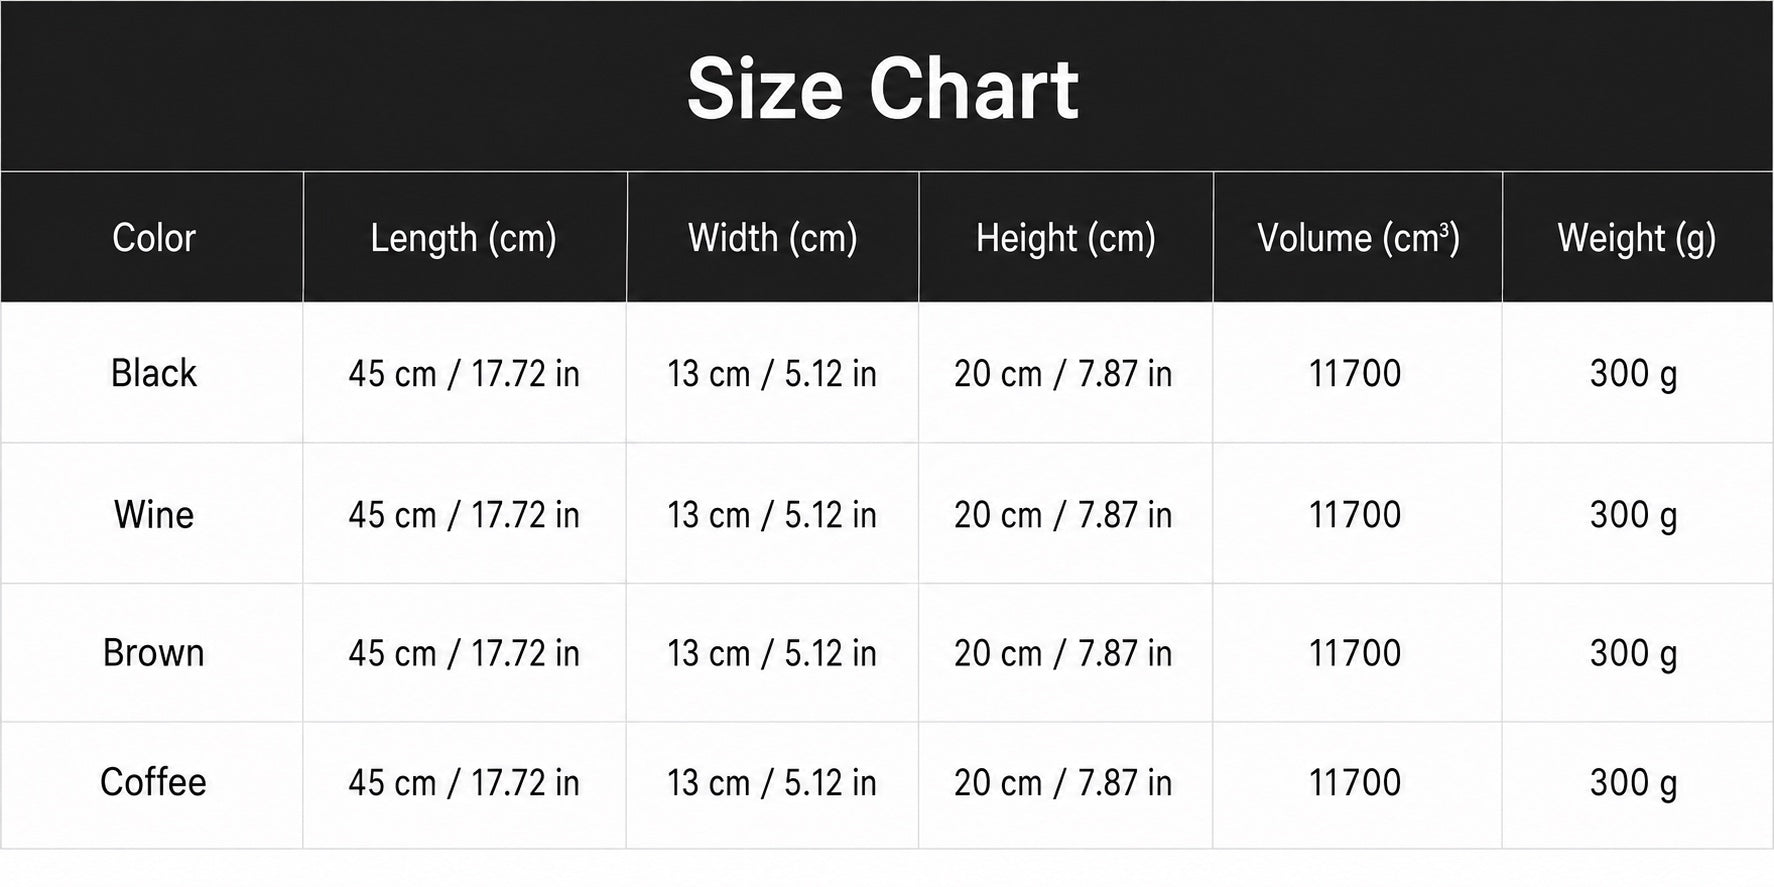Select the Brown color row label
This screenshot has width=1774, height=887.
point(153,652)
